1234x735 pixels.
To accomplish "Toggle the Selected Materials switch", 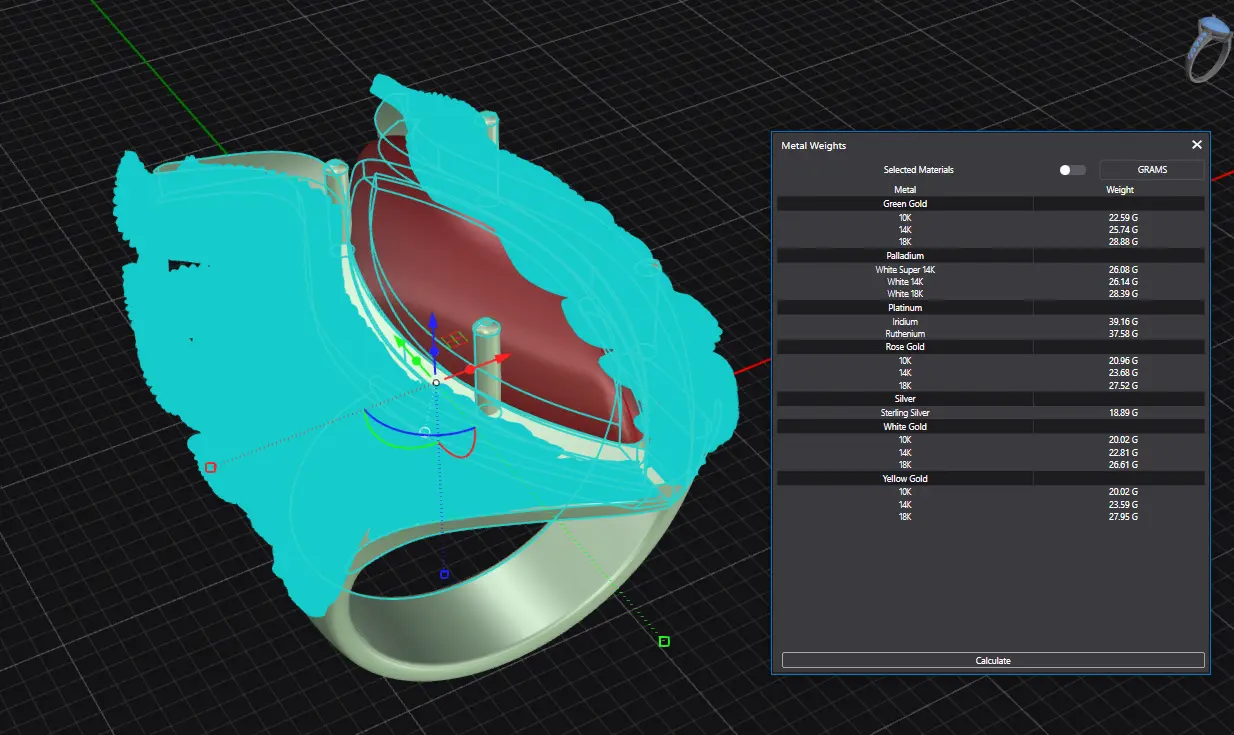I will point(1072,170).
